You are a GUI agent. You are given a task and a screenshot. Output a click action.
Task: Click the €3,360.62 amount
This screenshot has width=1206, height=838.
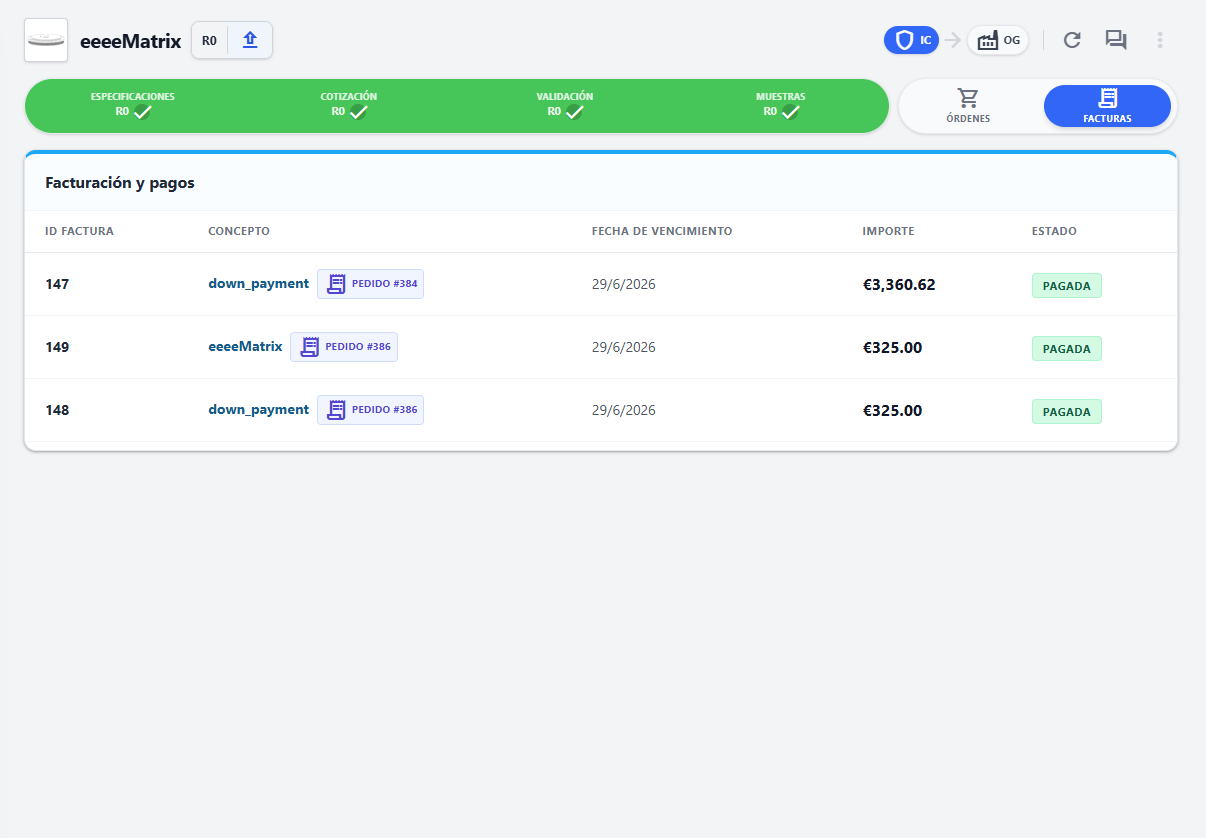899,285
